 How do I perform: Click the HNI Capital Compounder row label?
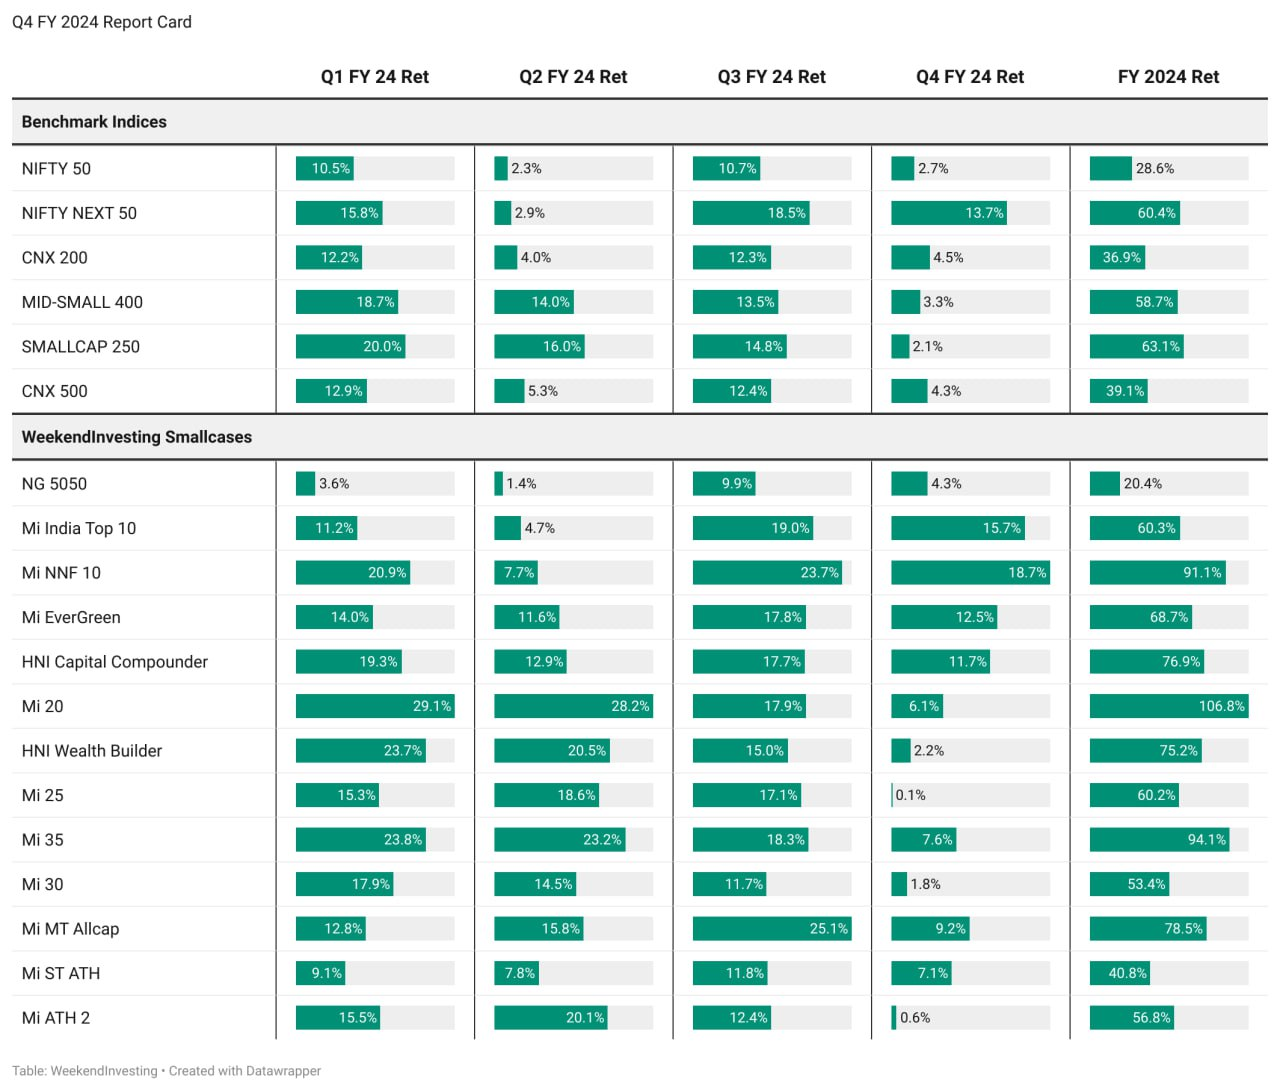(115, 662)
